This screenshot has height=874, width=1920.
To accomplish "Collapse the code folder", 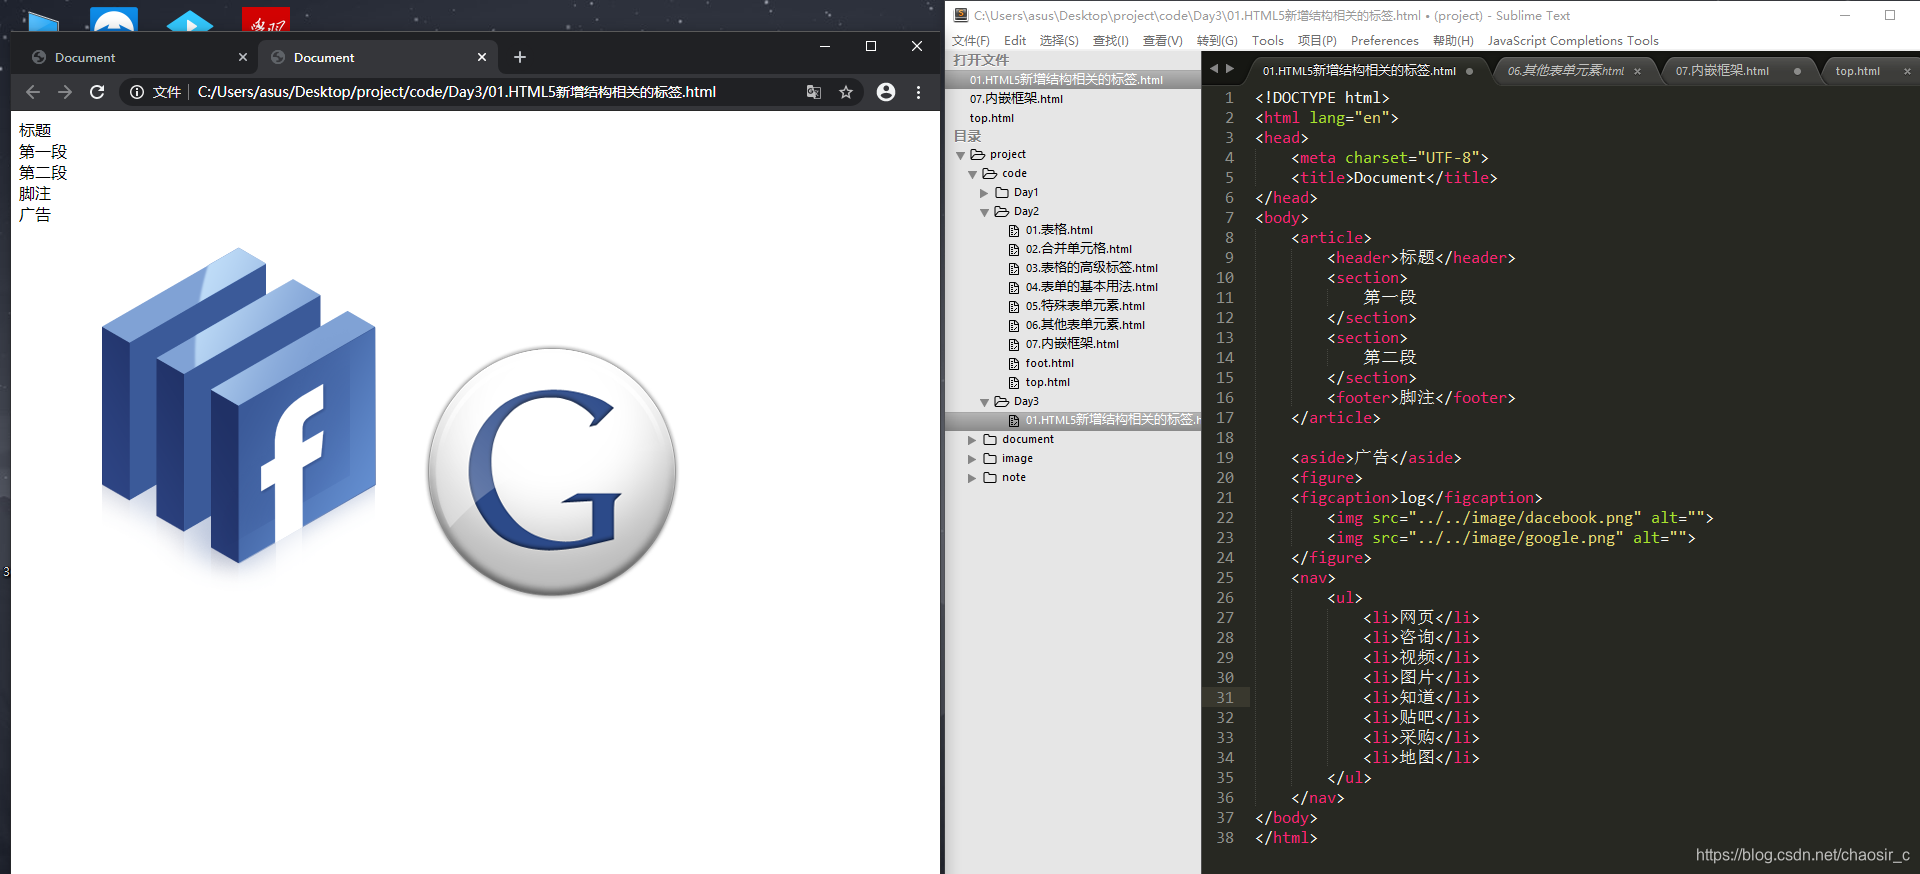I will point(972,174).
